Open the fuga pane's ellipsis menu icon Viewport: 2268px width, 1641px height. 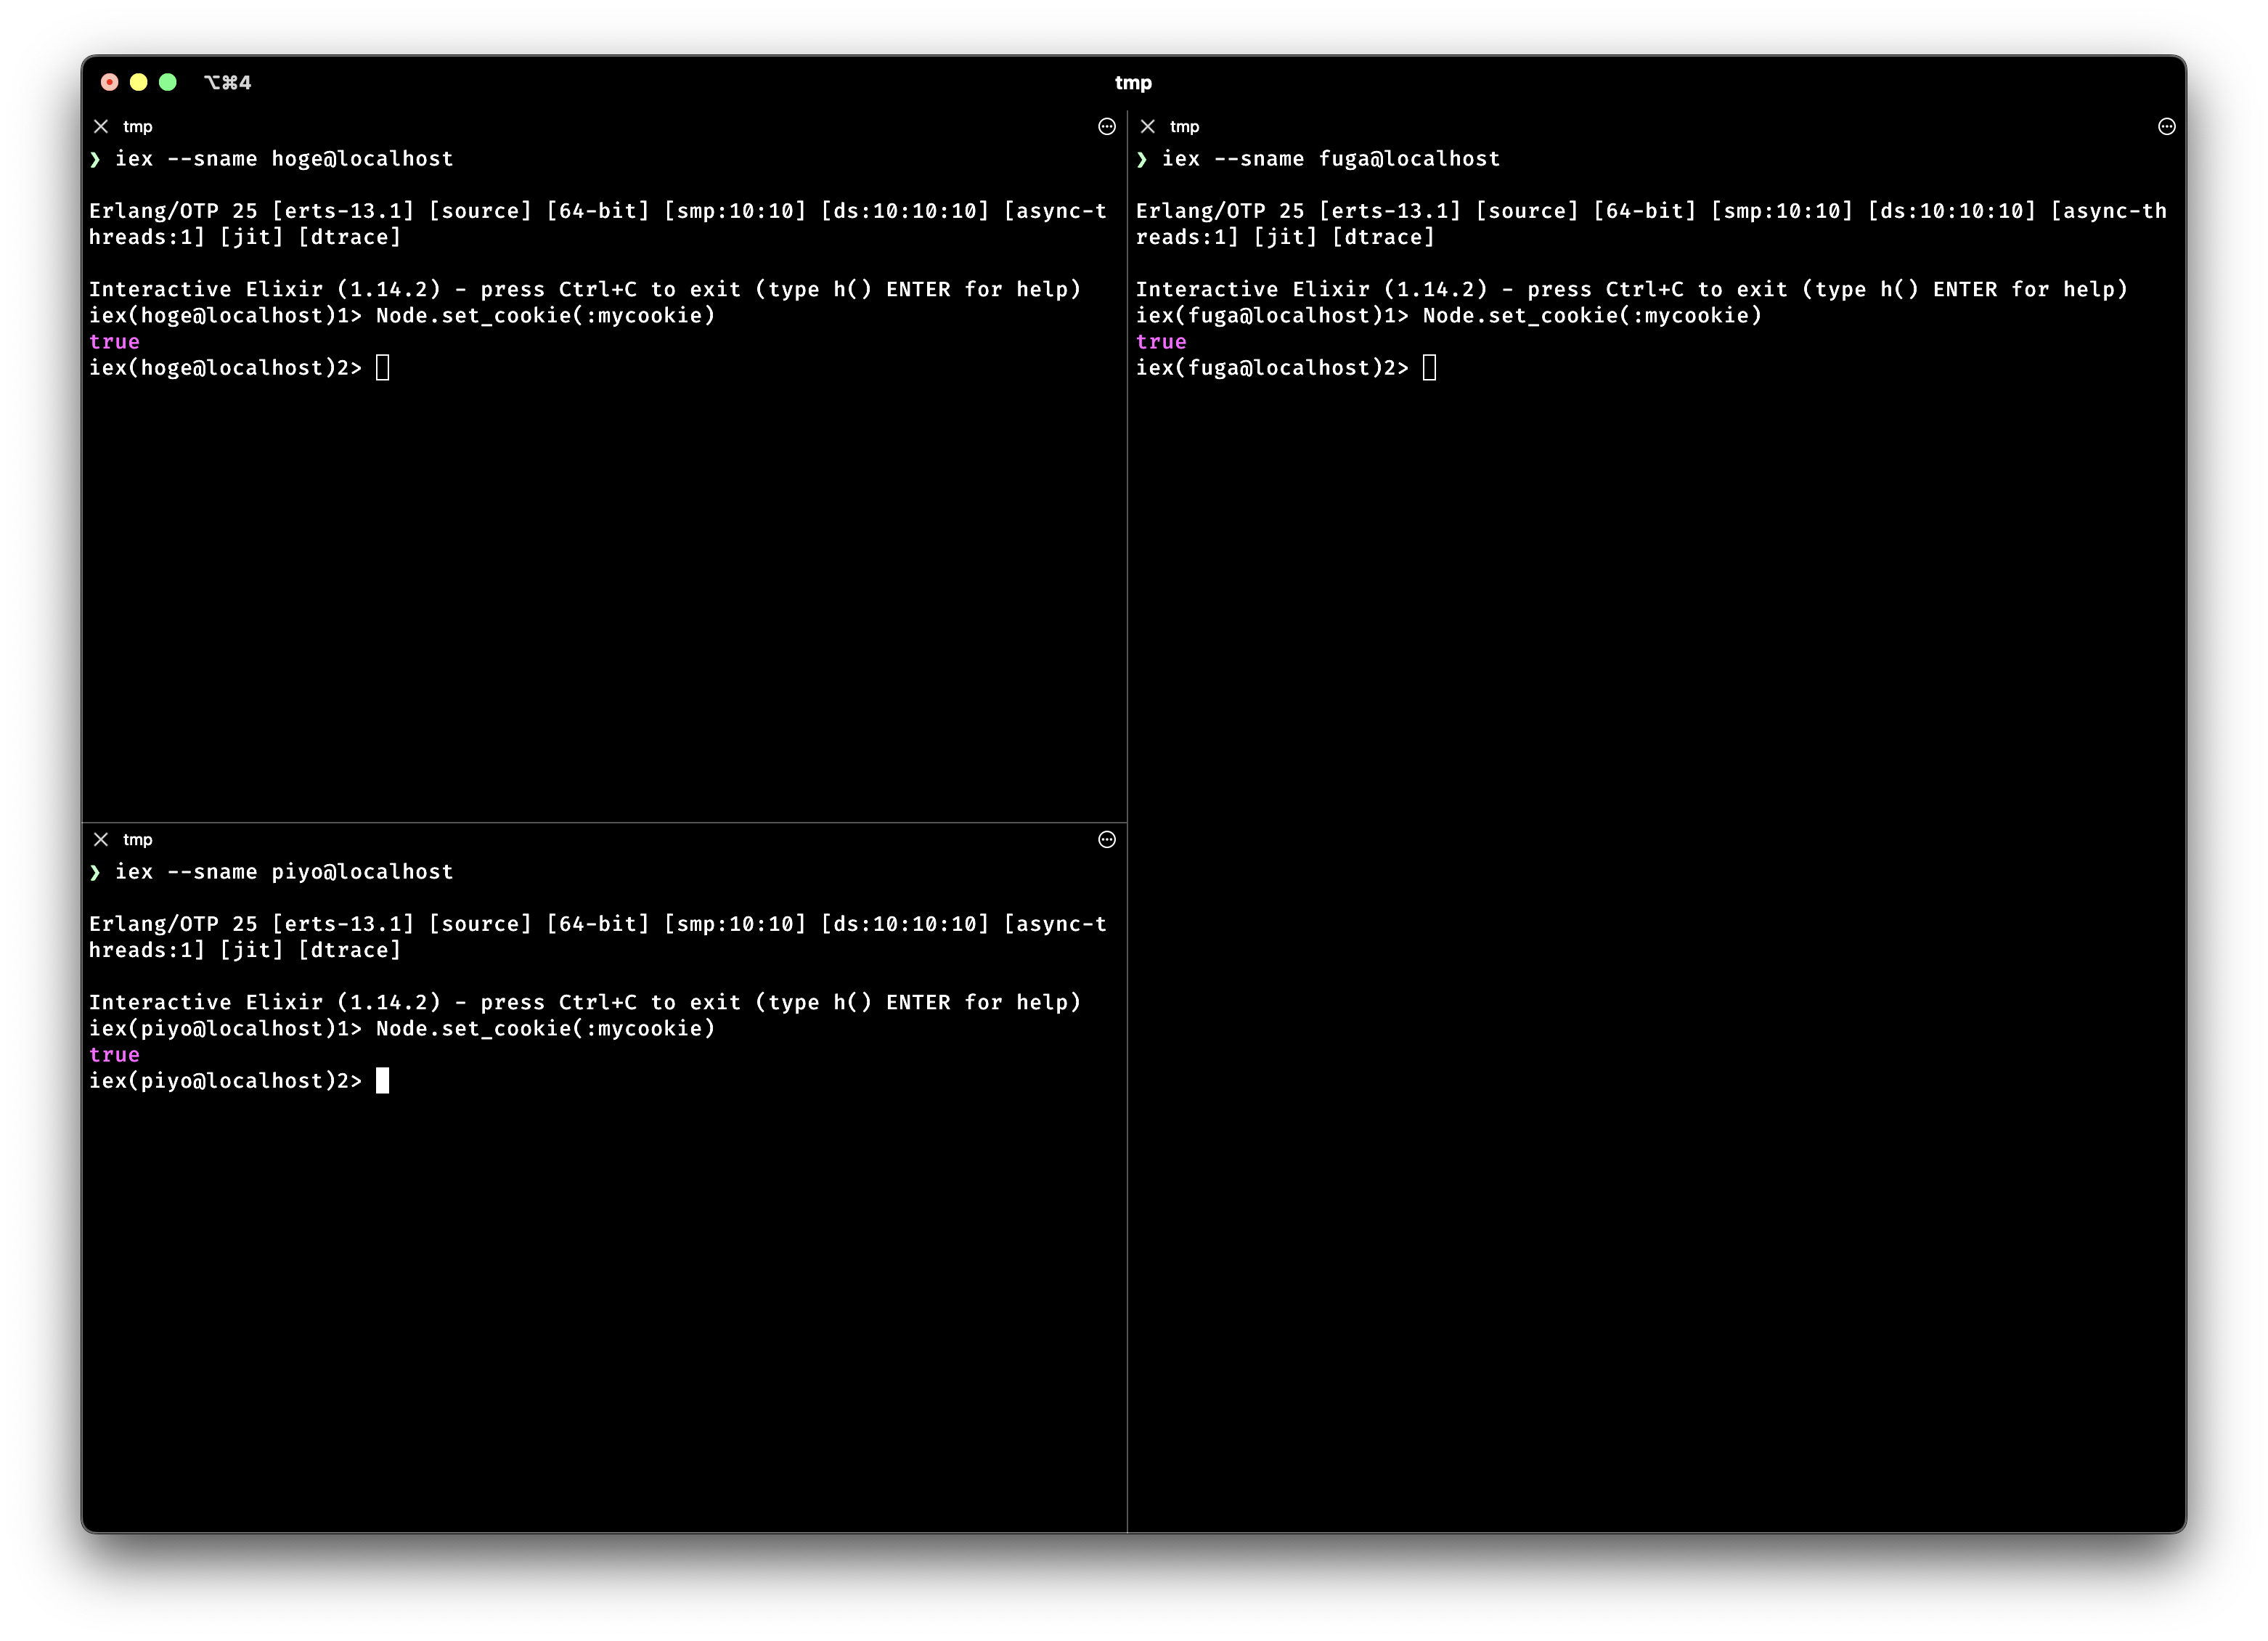[x=2166, y=126]
